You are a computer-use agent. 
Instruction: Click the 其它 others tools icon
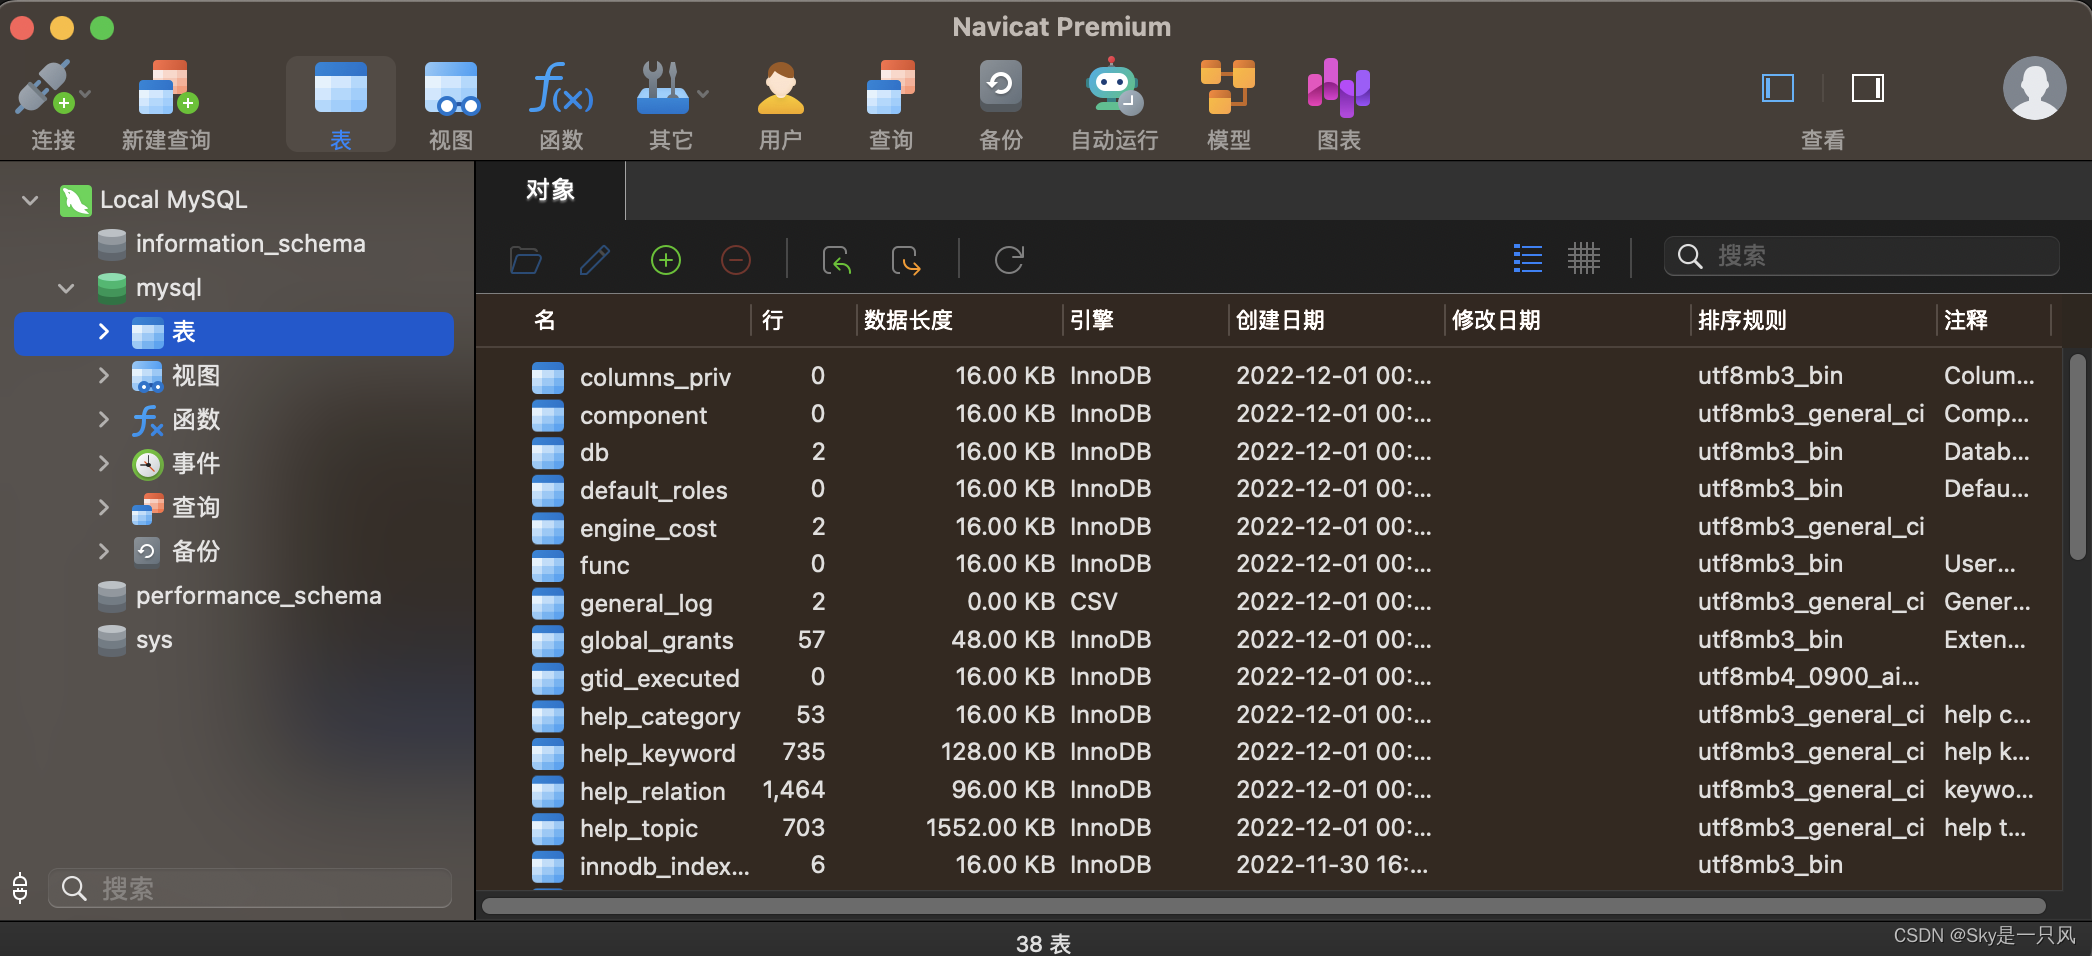coord(662,88)
